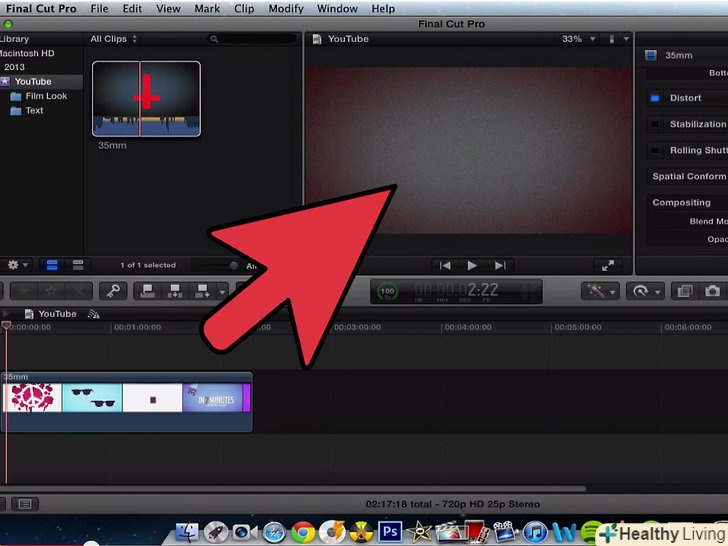Open the enhancements magic wand menu

pos(600,291)
